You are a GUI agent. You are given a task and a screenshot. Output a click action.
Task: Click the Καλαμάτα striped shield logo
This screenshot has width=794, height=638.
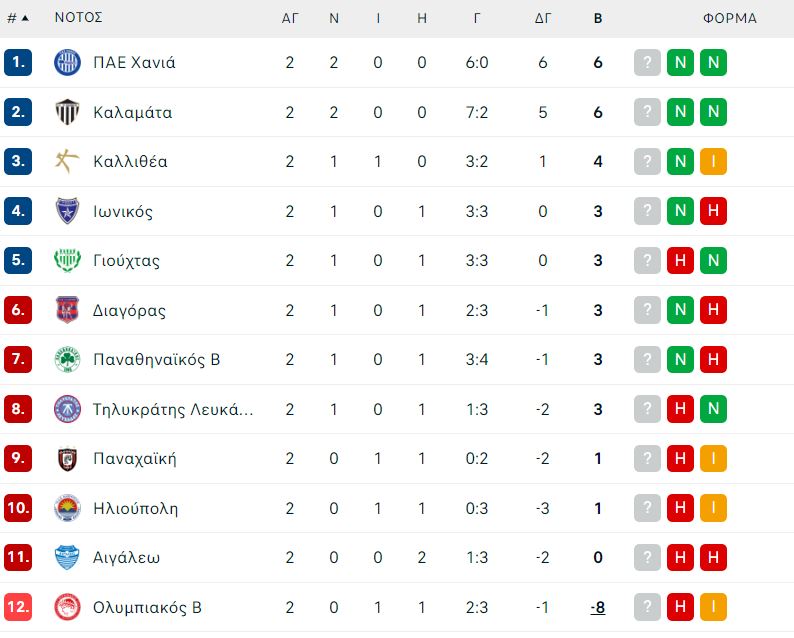[x=67, y=112]
